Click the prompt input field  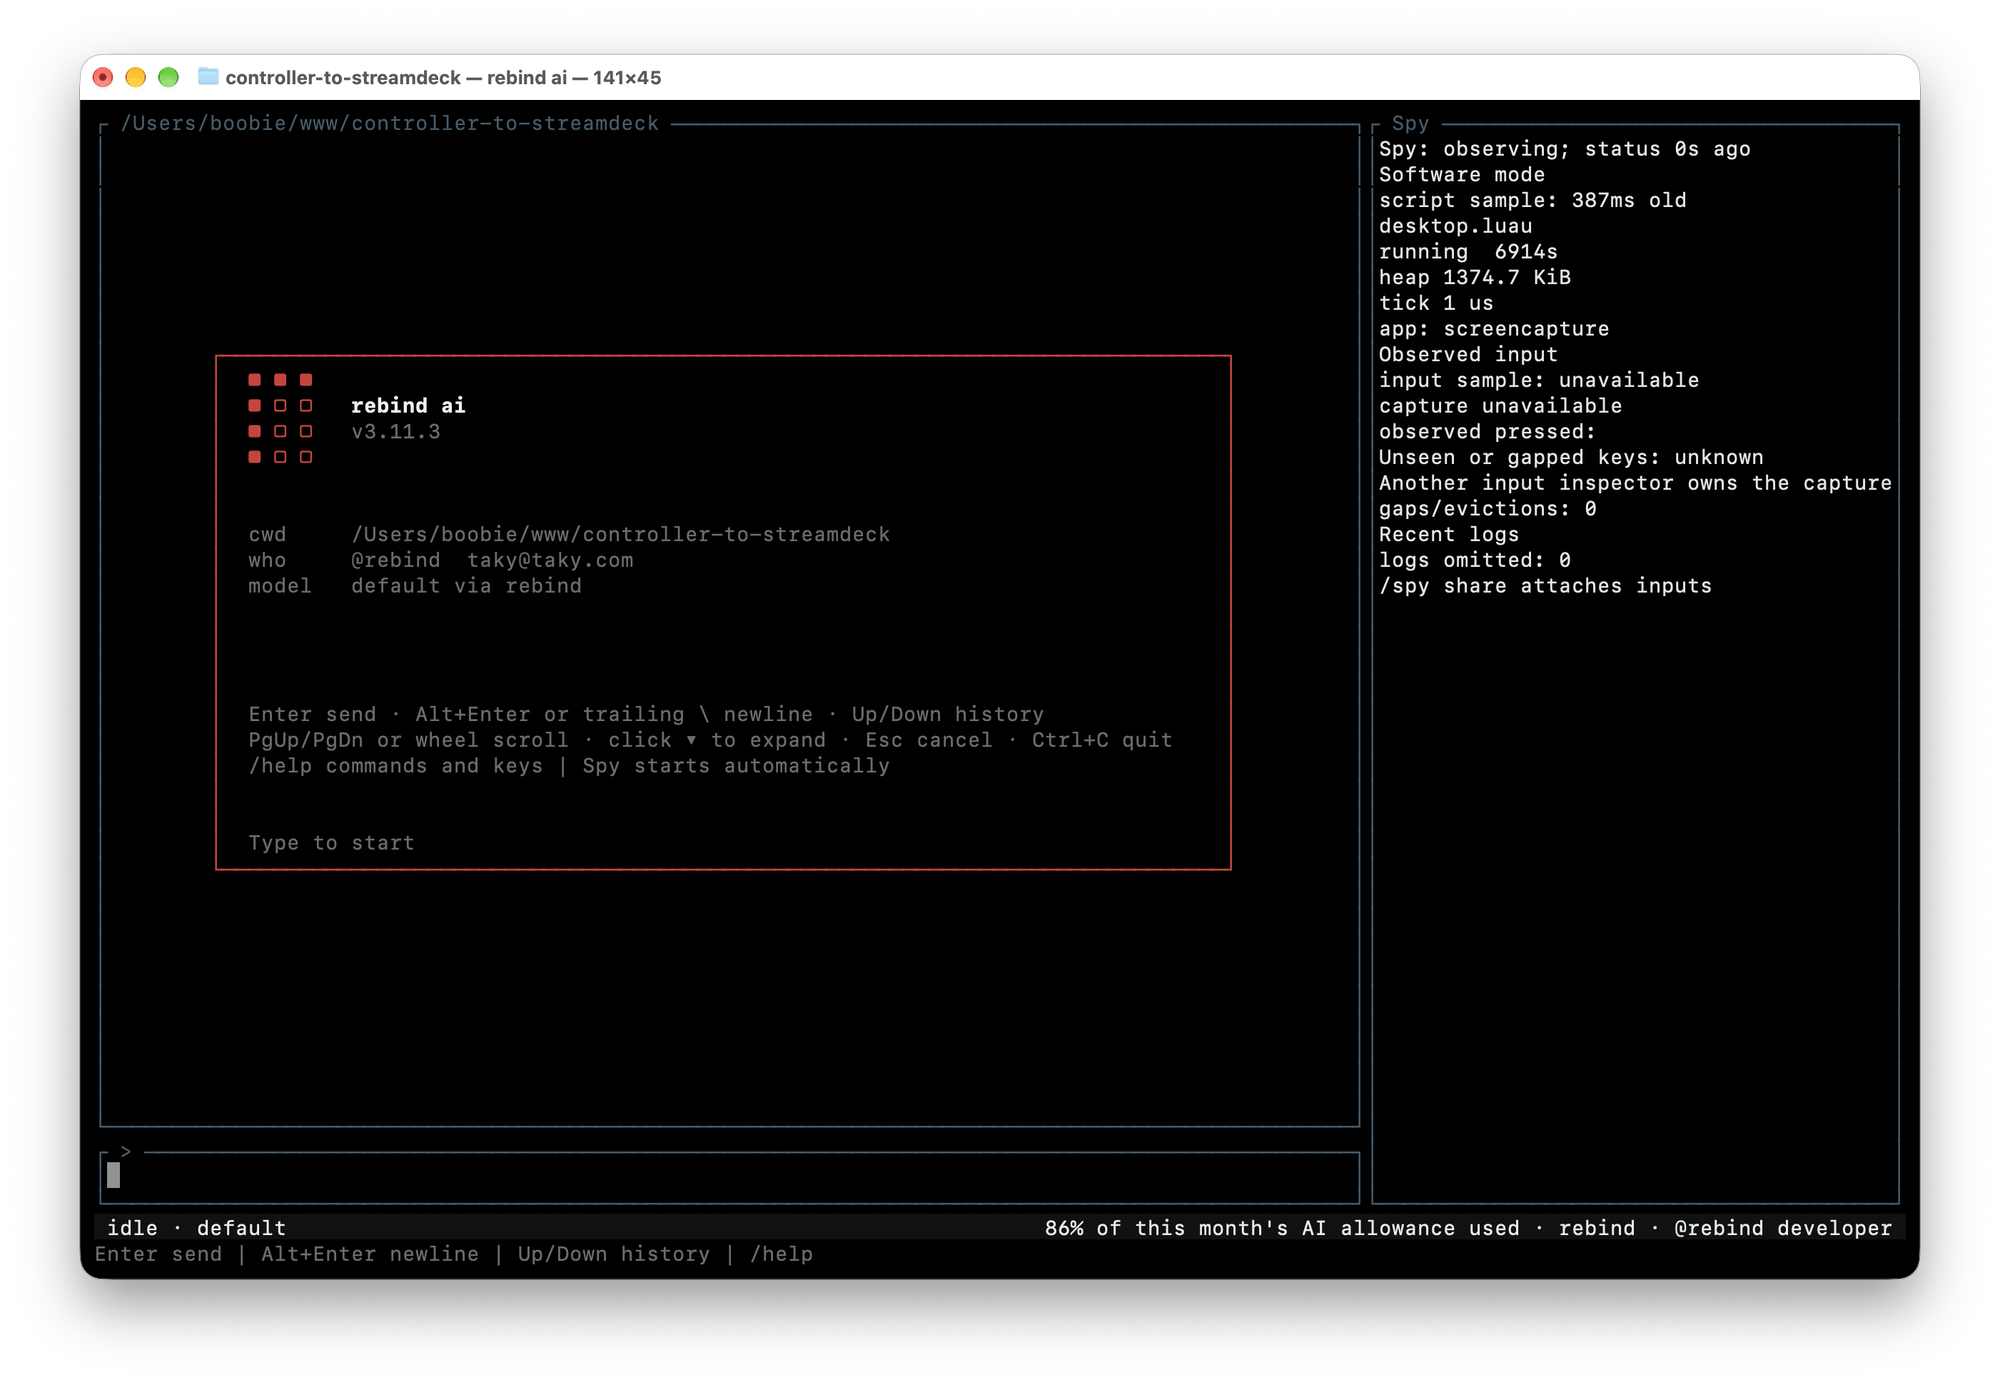730,1177
